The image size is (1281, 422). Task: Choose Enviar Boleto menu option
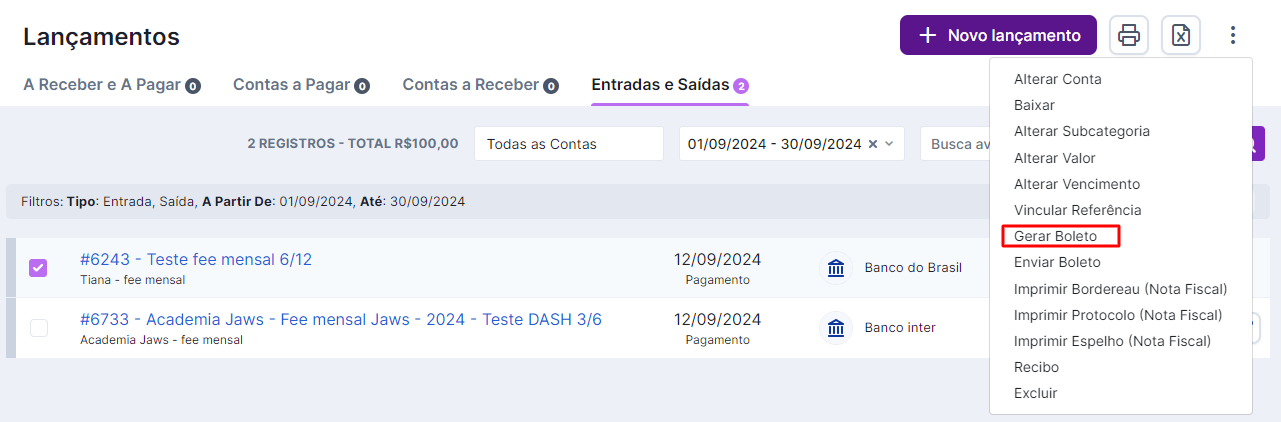(x=1057, y=262)
